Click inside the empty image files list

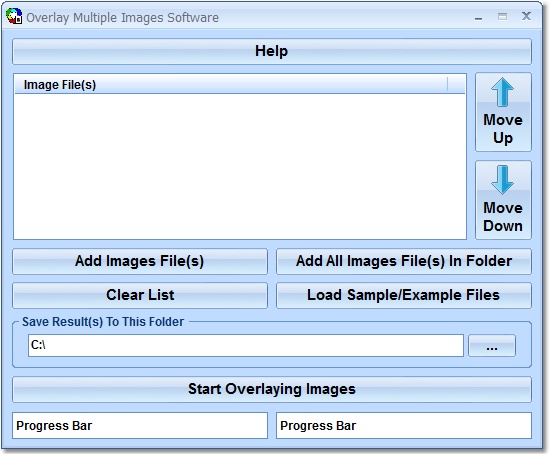[240, 166]
